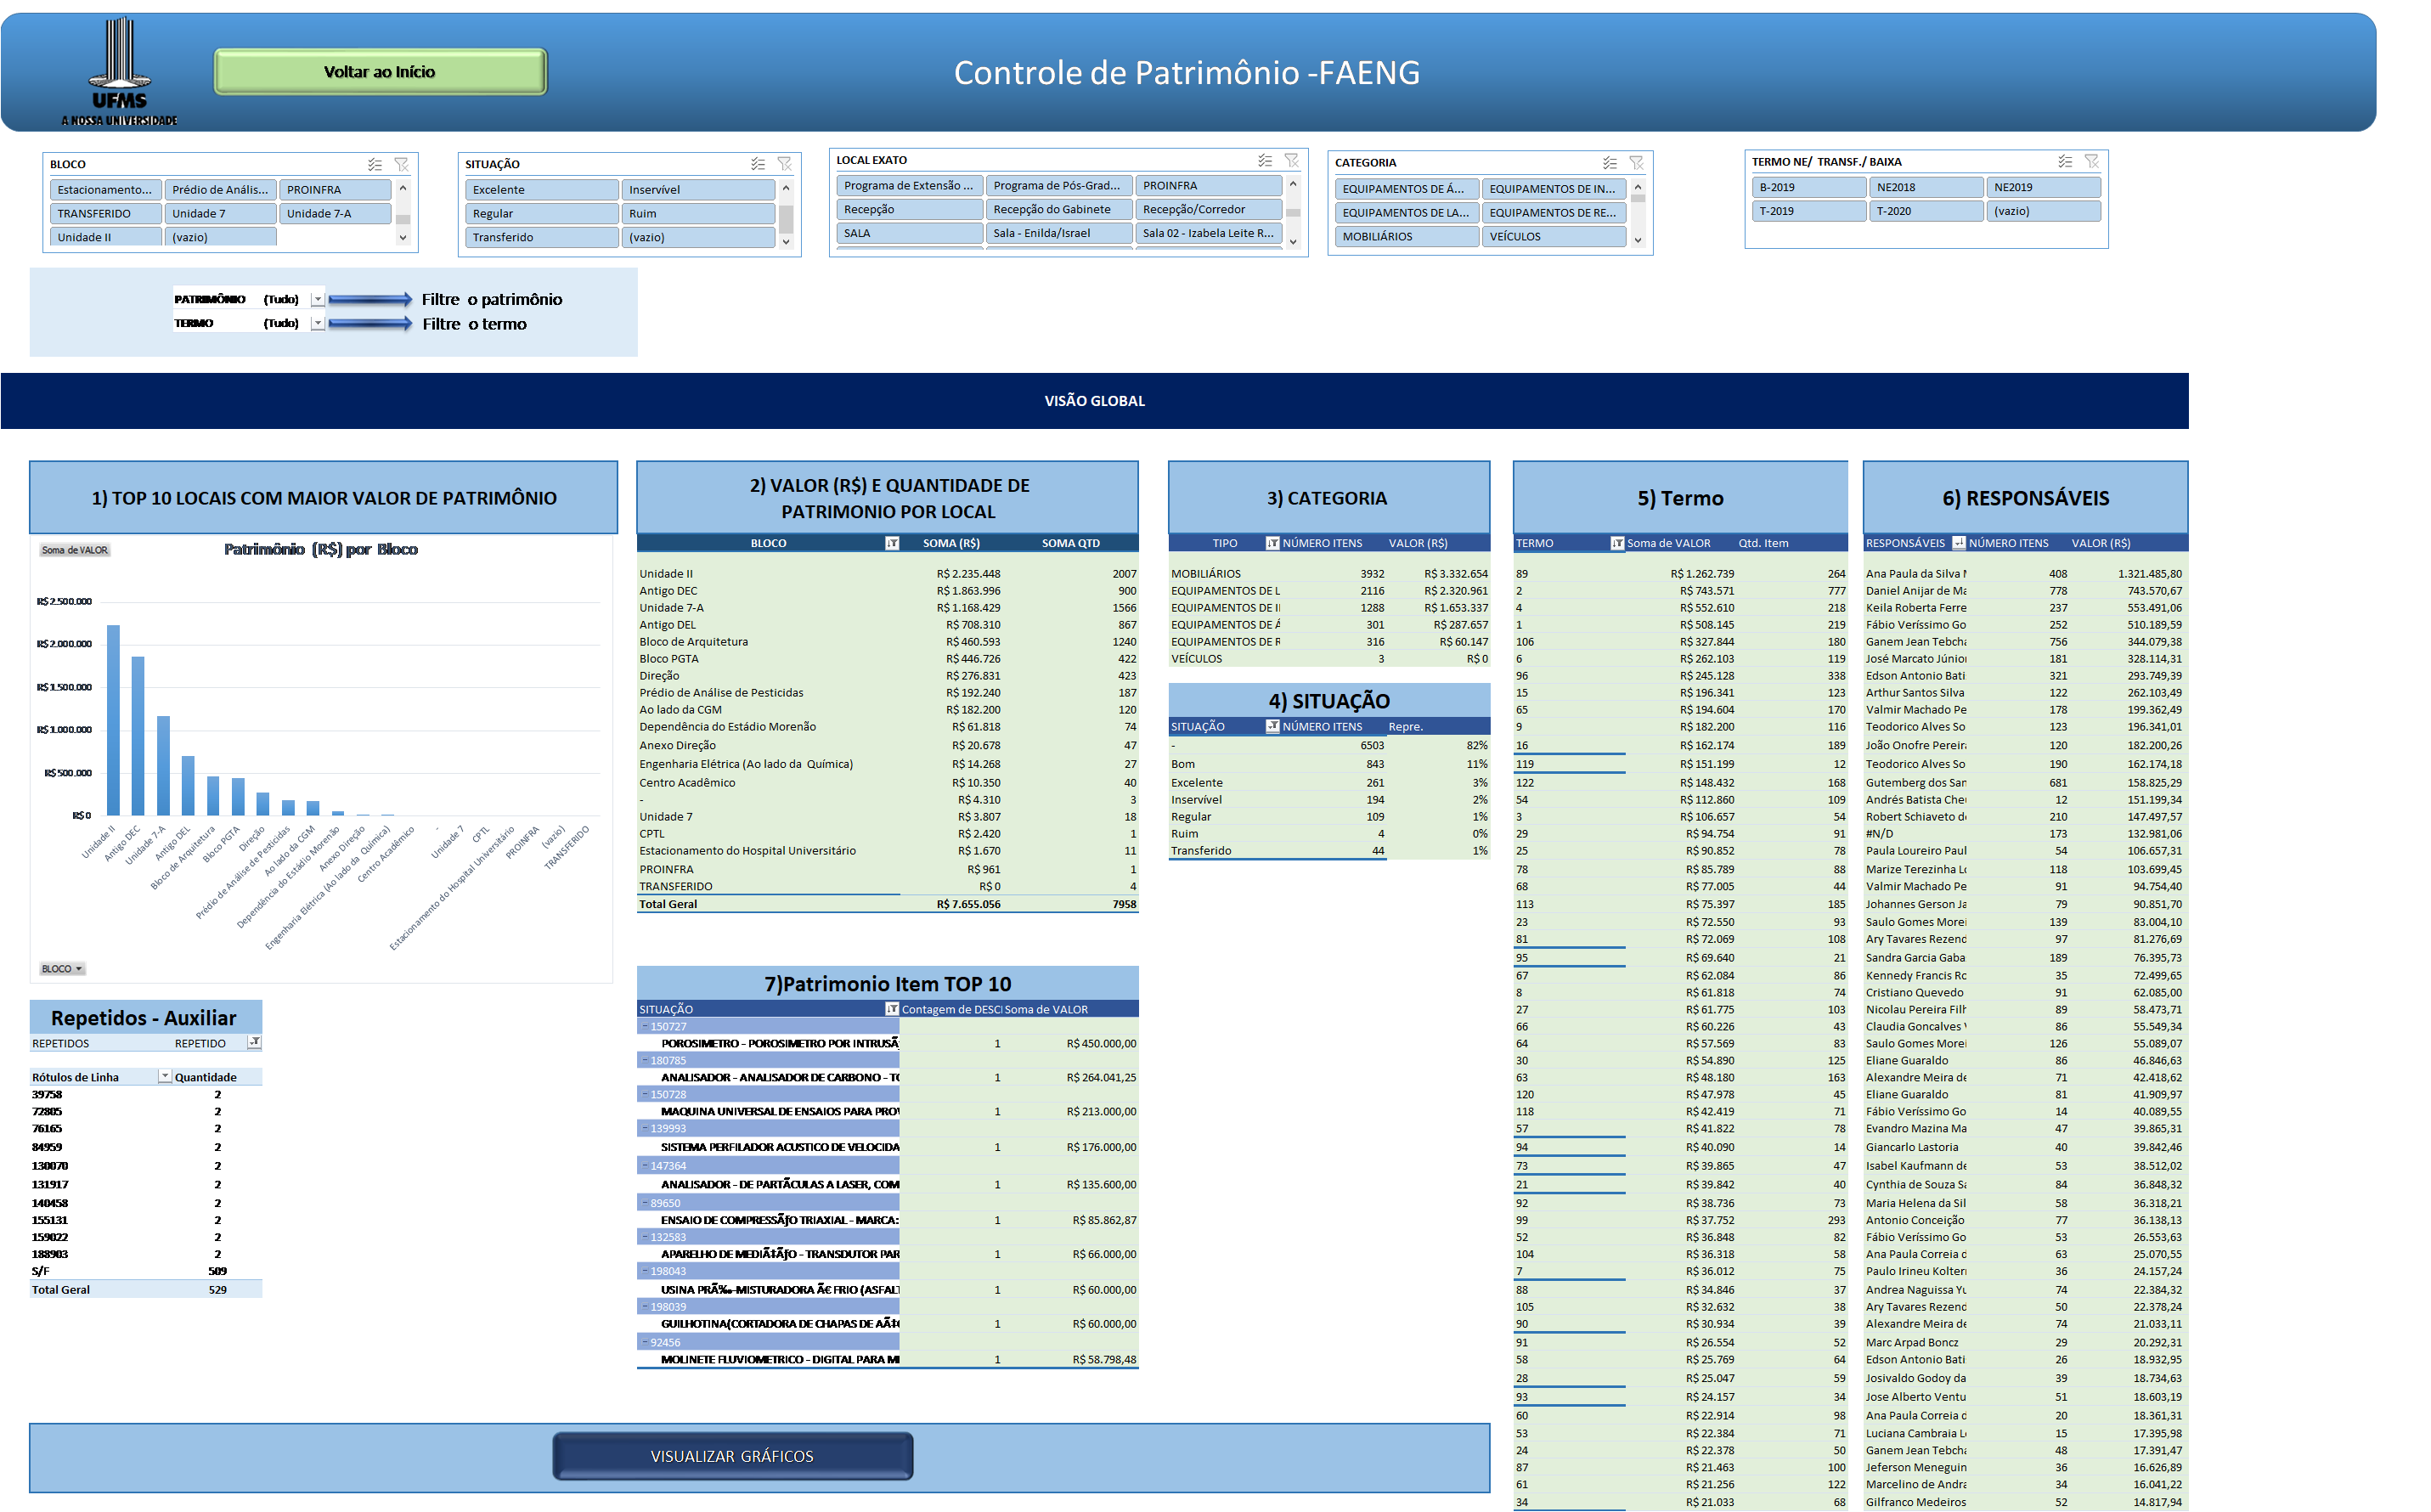Clear filter on SITUAÇÃO slicer
2431x1512 pixels.
click(x=784, y=164)
